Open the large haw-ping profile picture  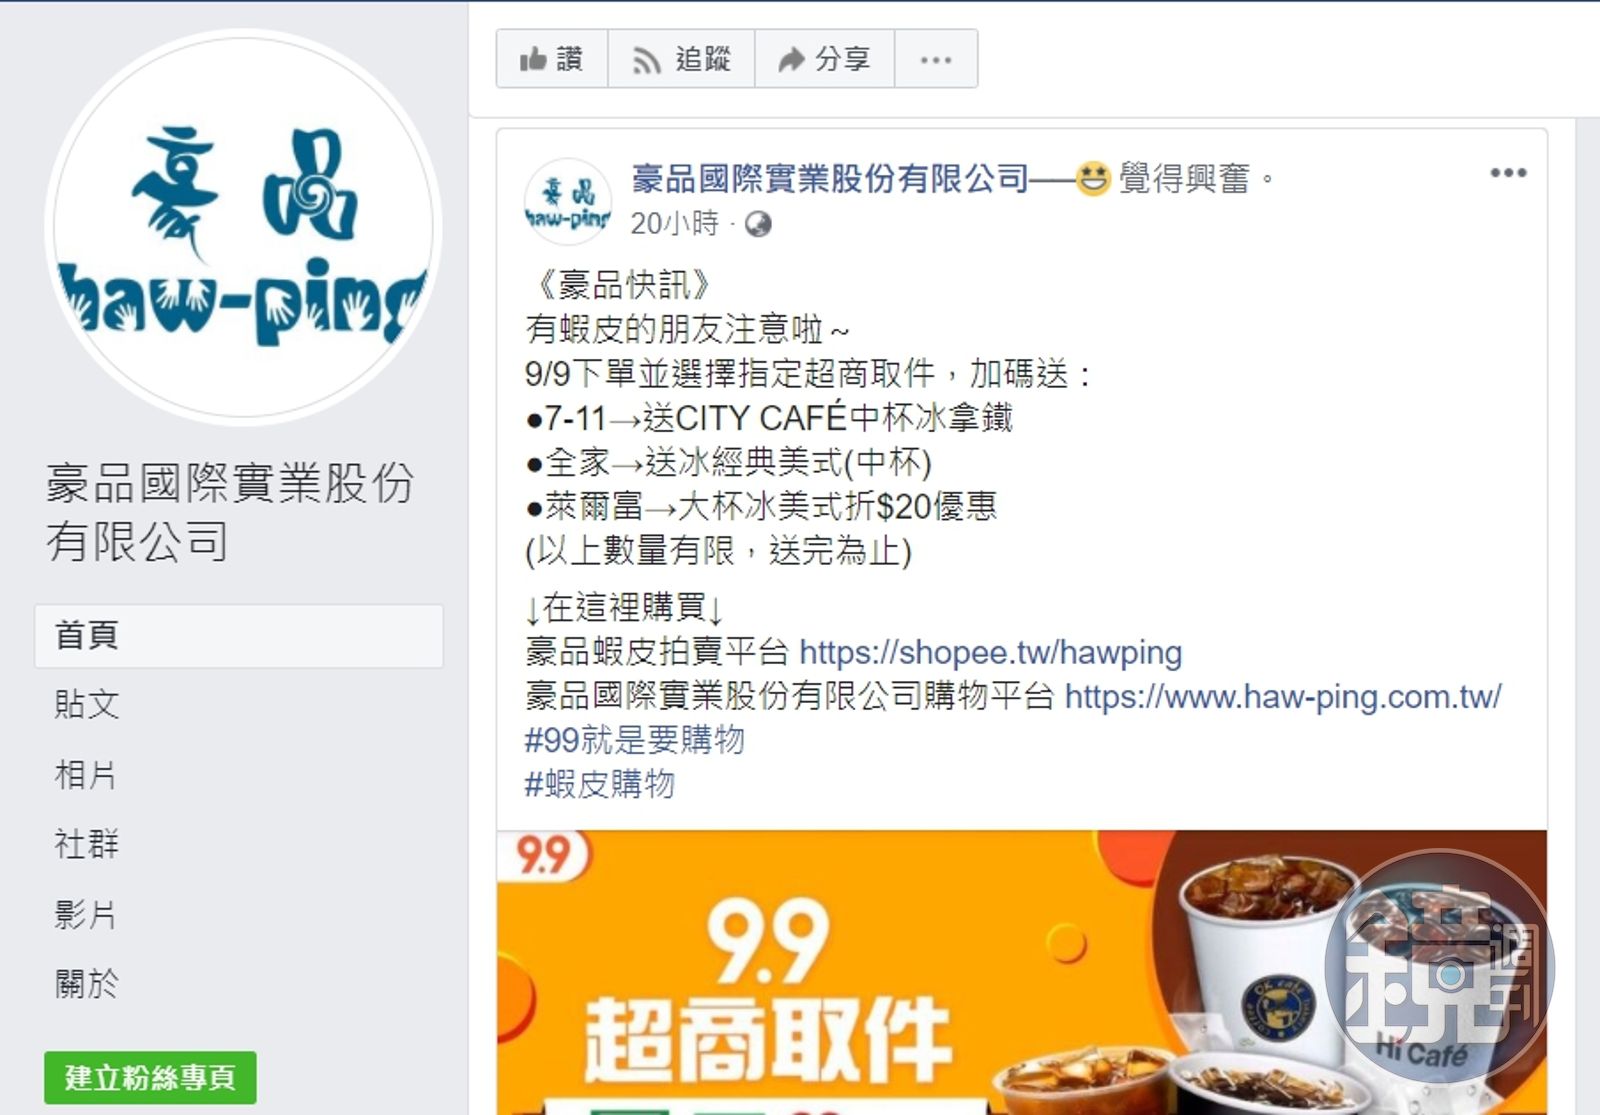pos(243,228)
